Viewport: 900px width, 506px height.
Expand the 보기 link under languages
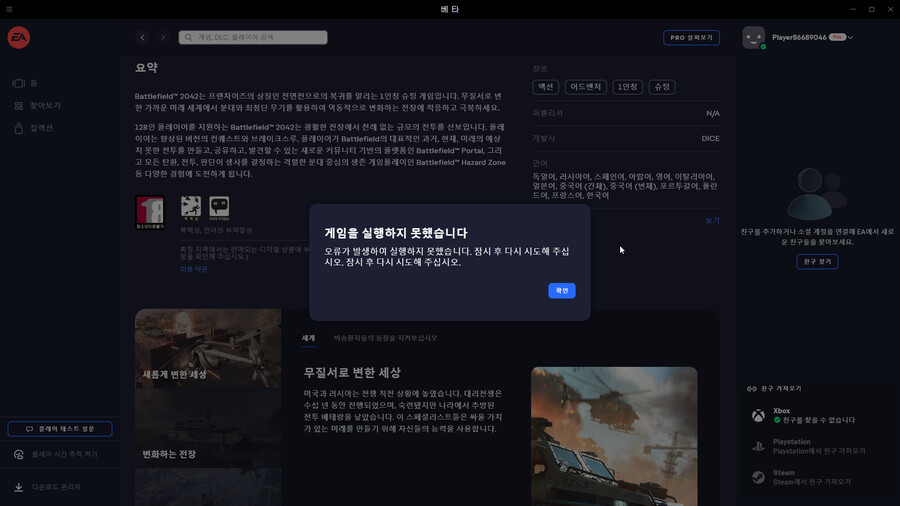pos(712,220)
